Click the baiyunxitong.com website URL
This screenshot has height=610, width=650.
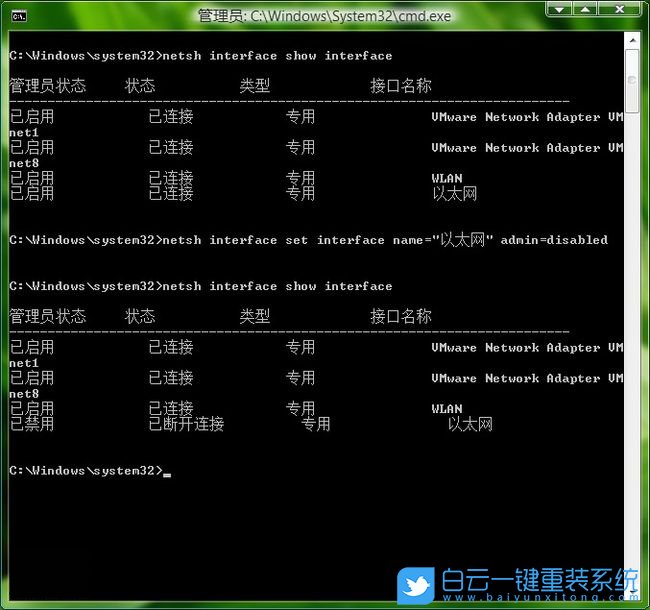tap(540, 598)
